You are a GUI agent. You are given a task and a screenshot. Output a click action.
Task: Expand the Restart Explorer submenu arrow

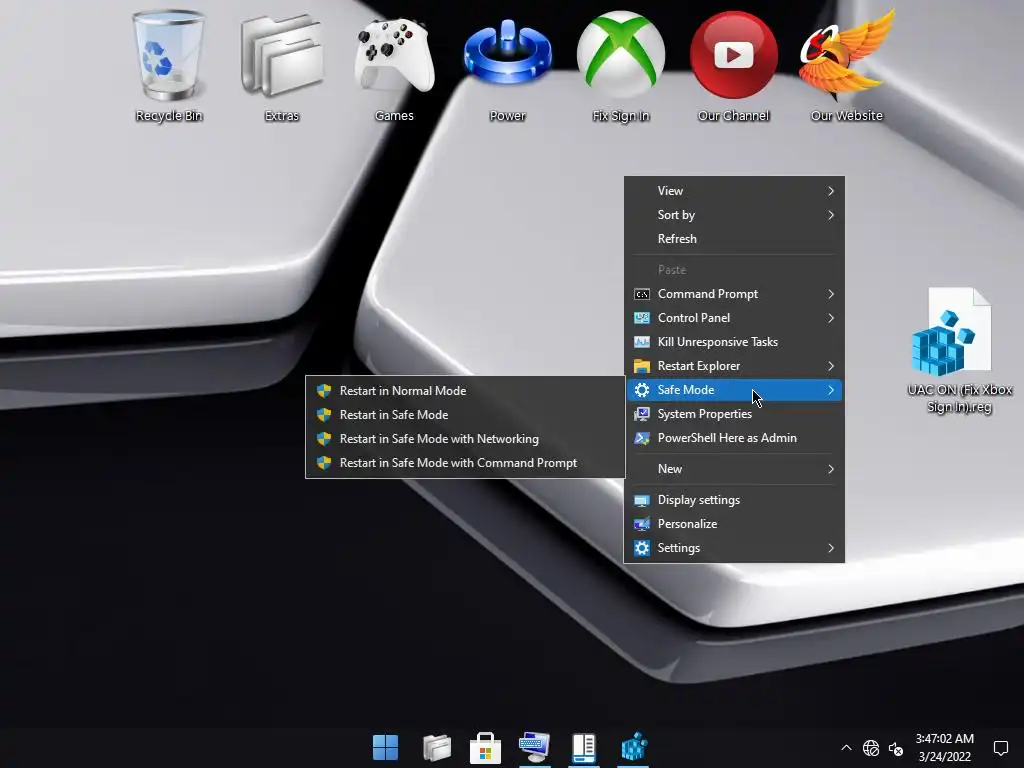click(x=831, y=366)
